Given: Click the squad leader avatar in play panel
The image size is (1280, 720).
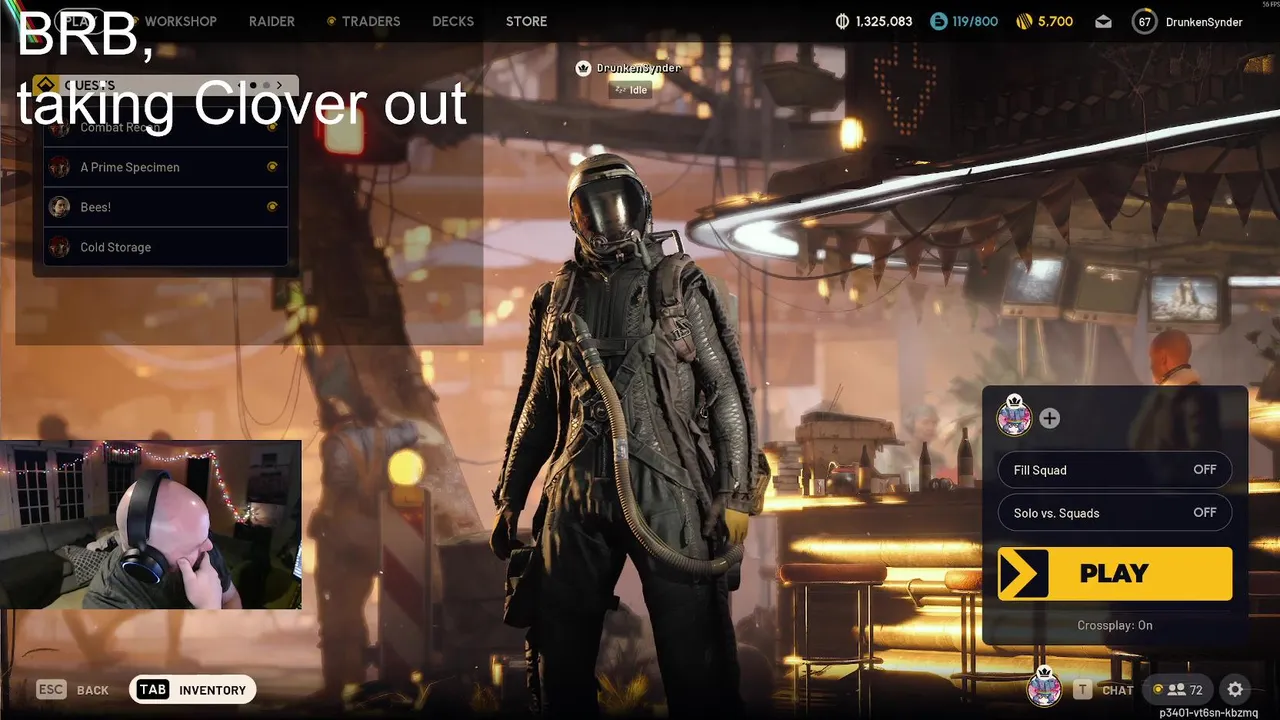Looking at the screenshot, I should pos(1014,416).
